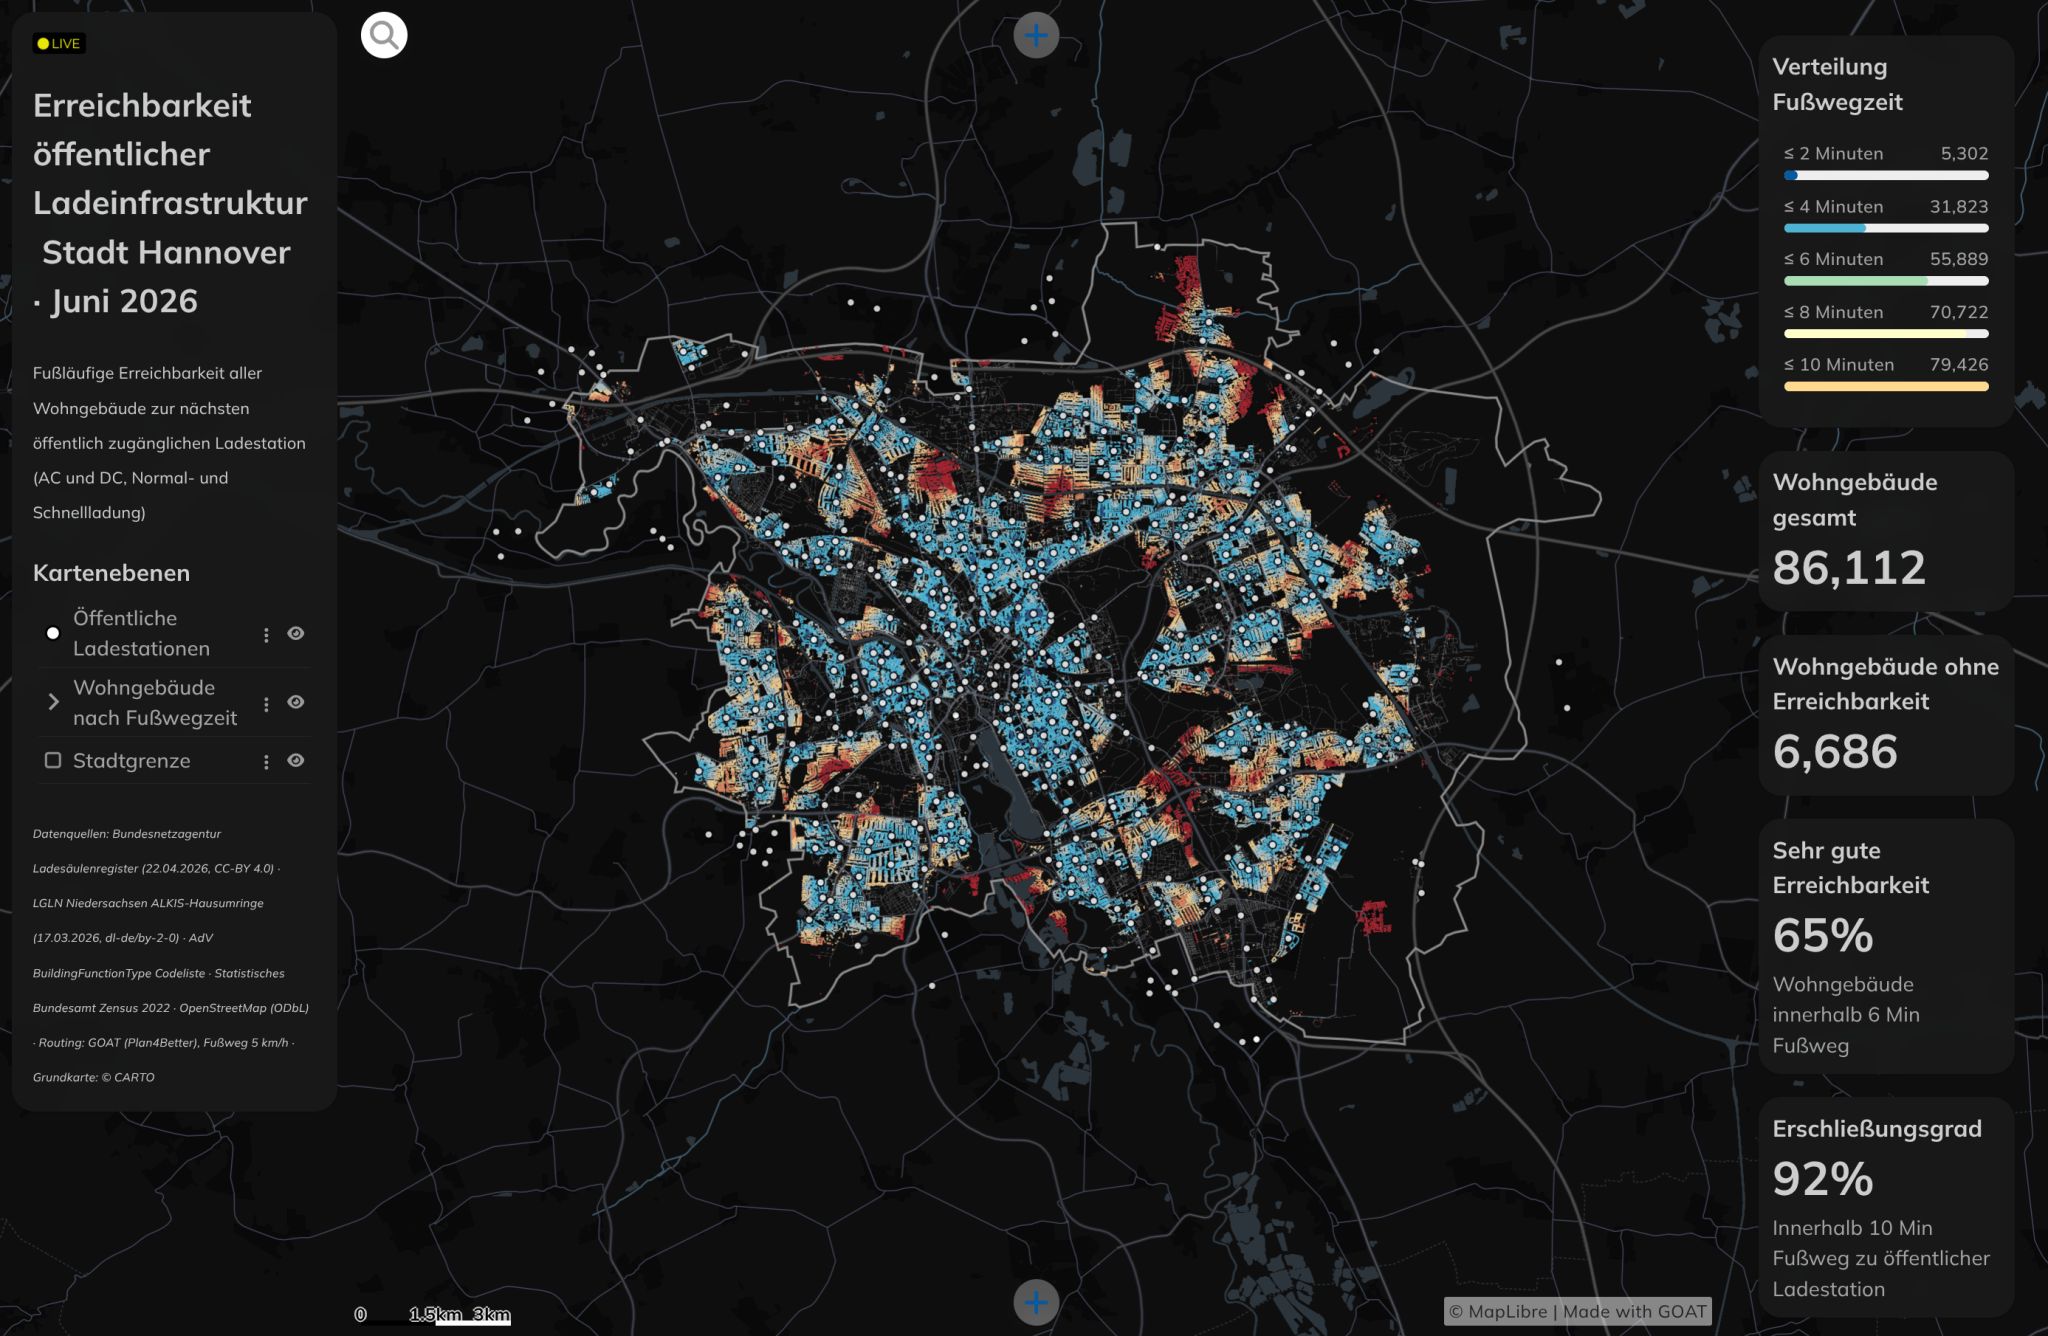Click the 65% Sehr gute Erreichbarkeit value
Screen dimensions: 2048x1336
1822,935
